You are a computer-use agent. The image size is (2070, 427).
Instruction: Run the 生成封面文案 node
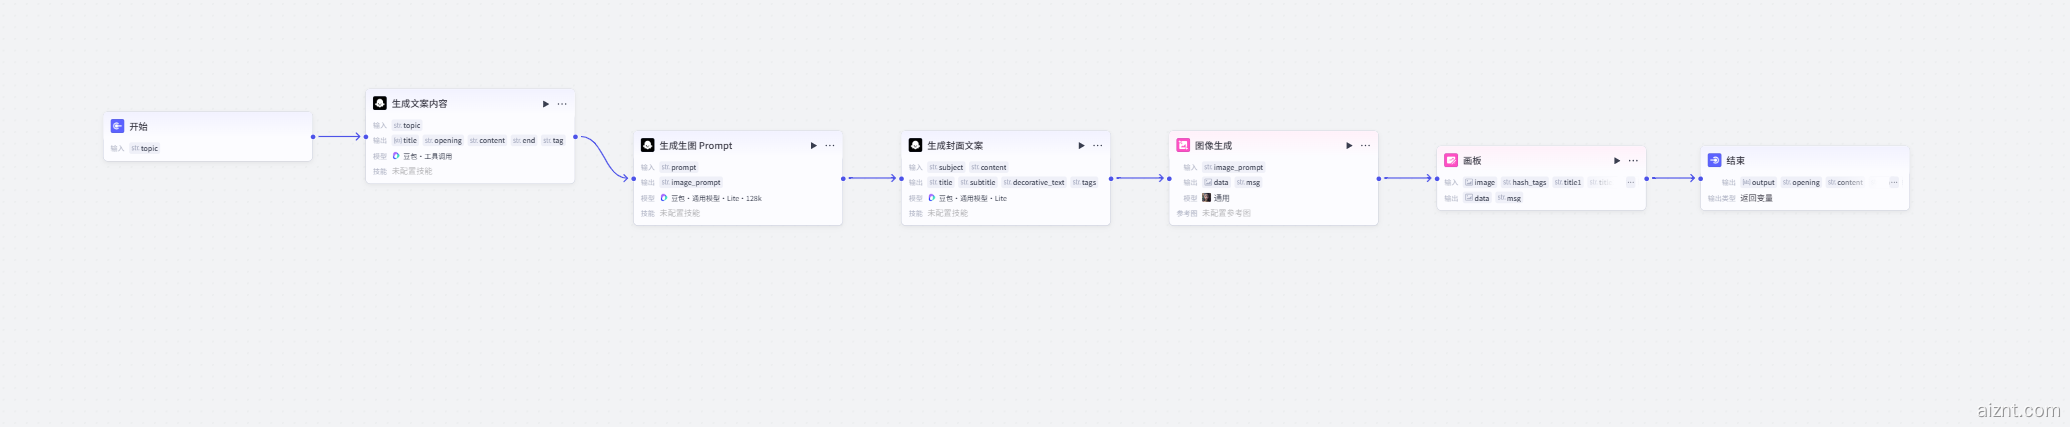point(1081,146)
